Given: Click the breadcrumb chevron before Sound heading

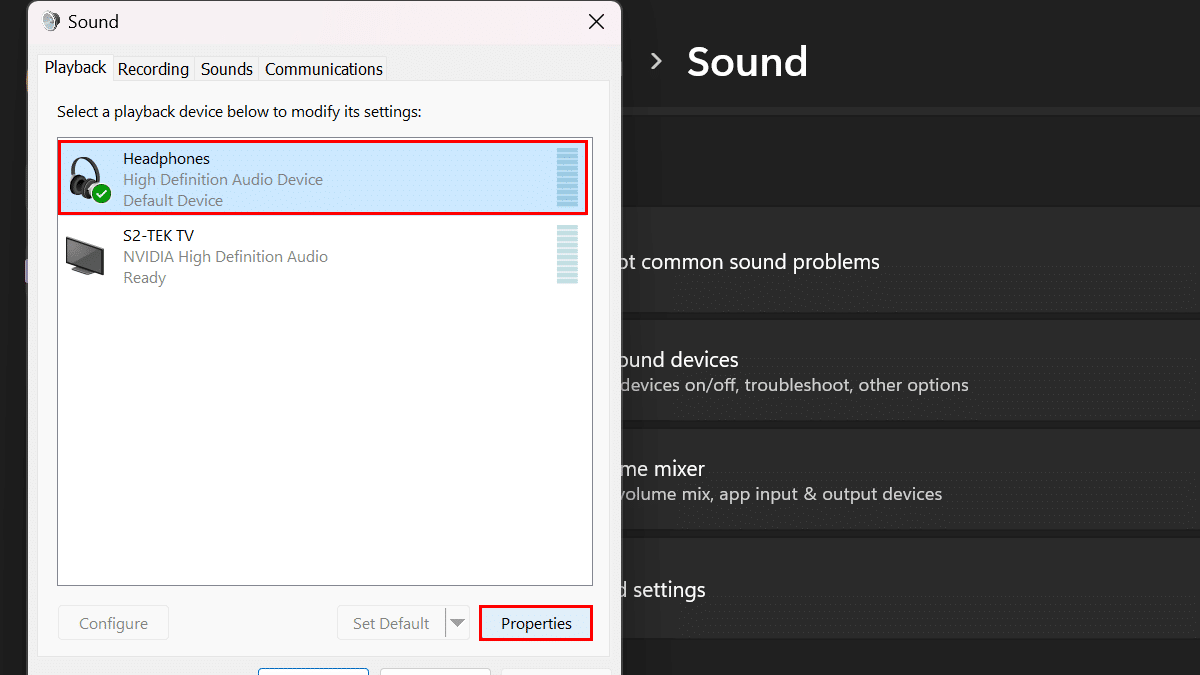Looking at the screenshot, I should [x=656, y=62].
